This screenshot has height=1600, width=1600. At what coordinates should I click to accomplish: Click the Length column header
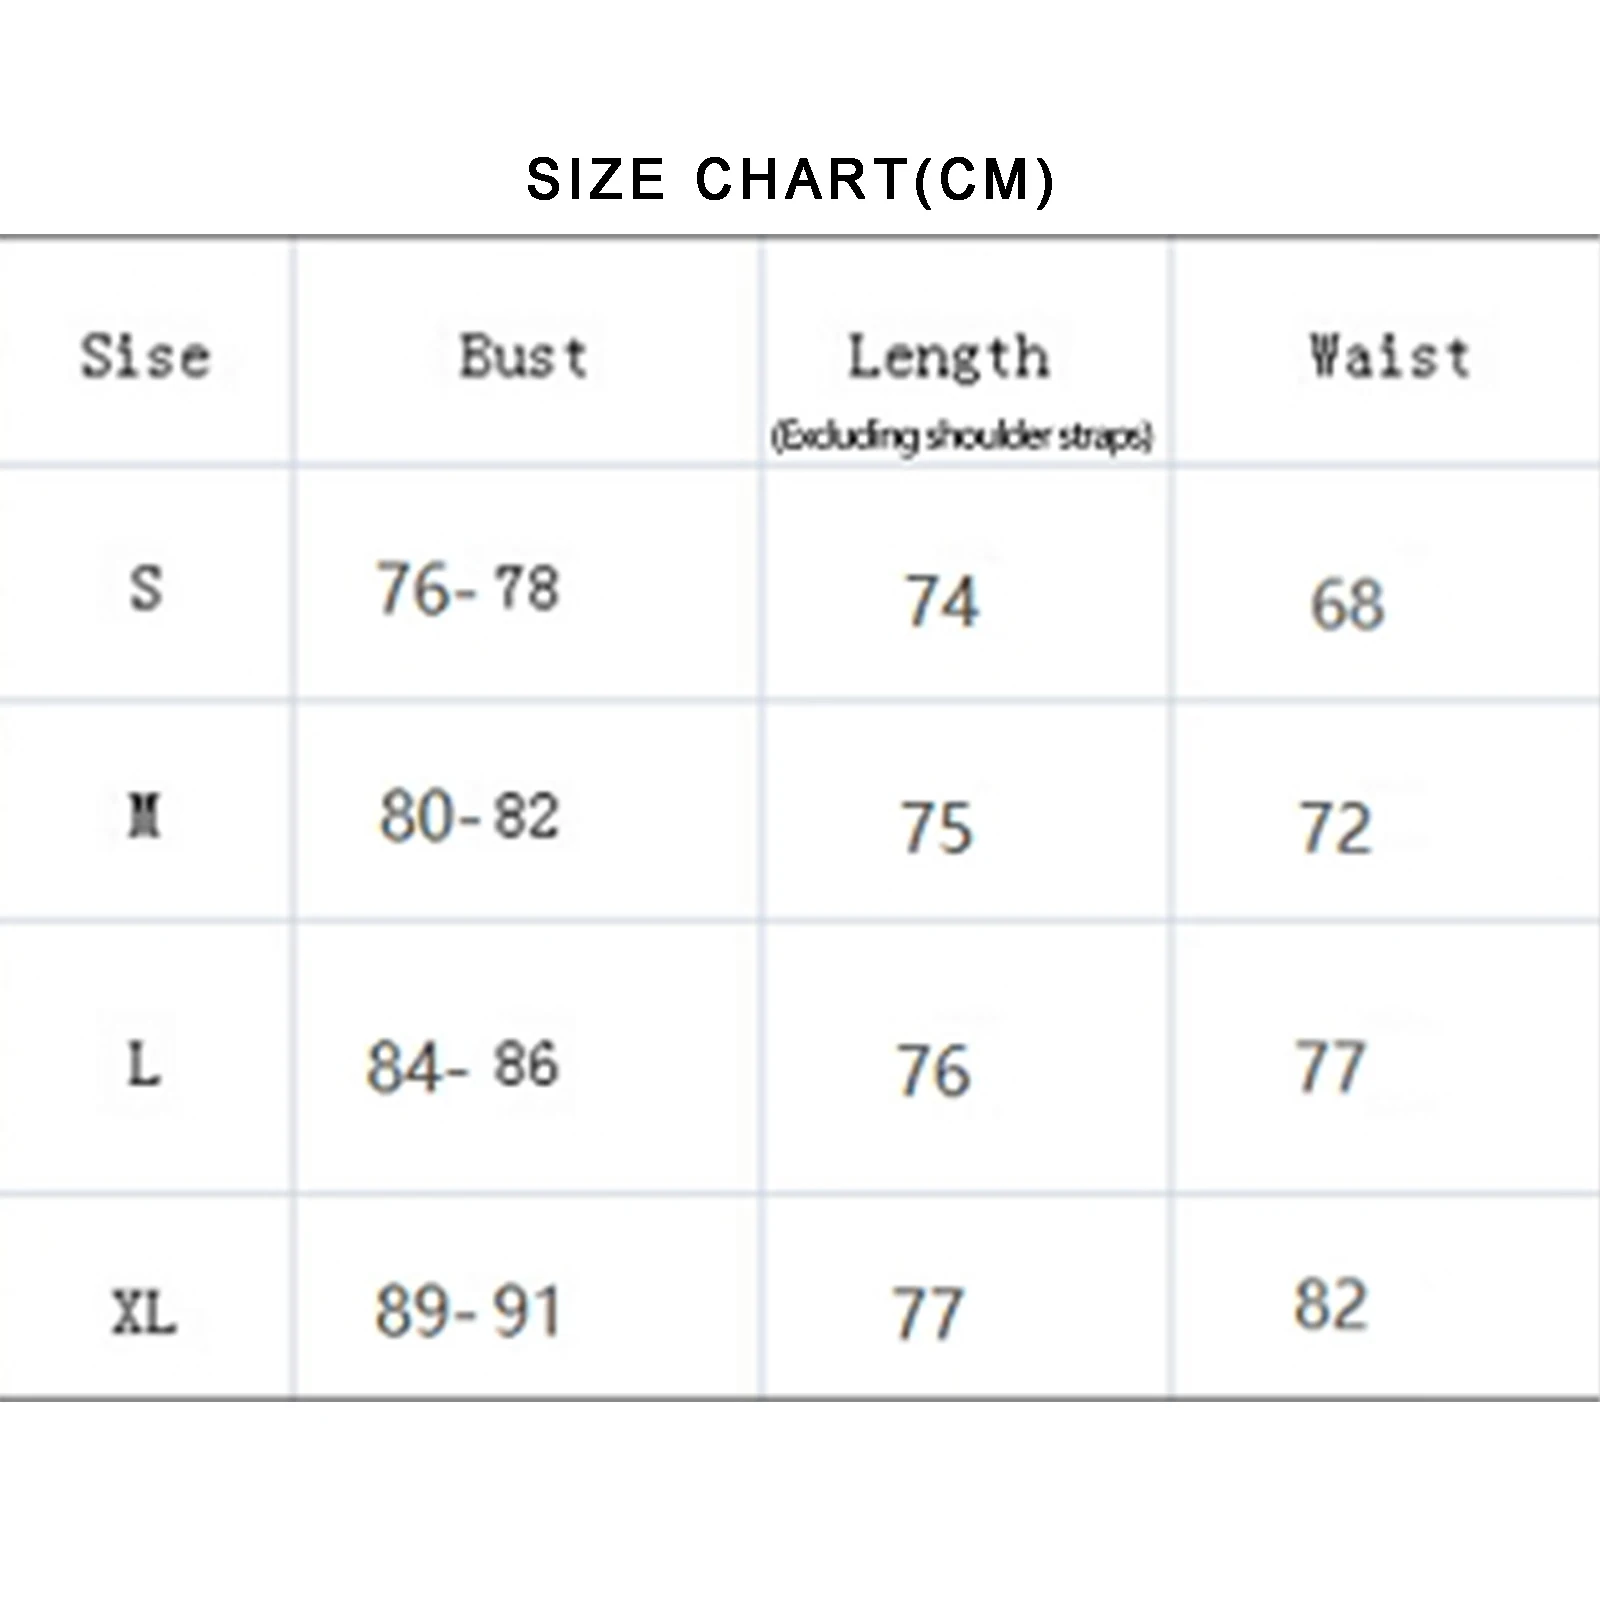[949, 357]
